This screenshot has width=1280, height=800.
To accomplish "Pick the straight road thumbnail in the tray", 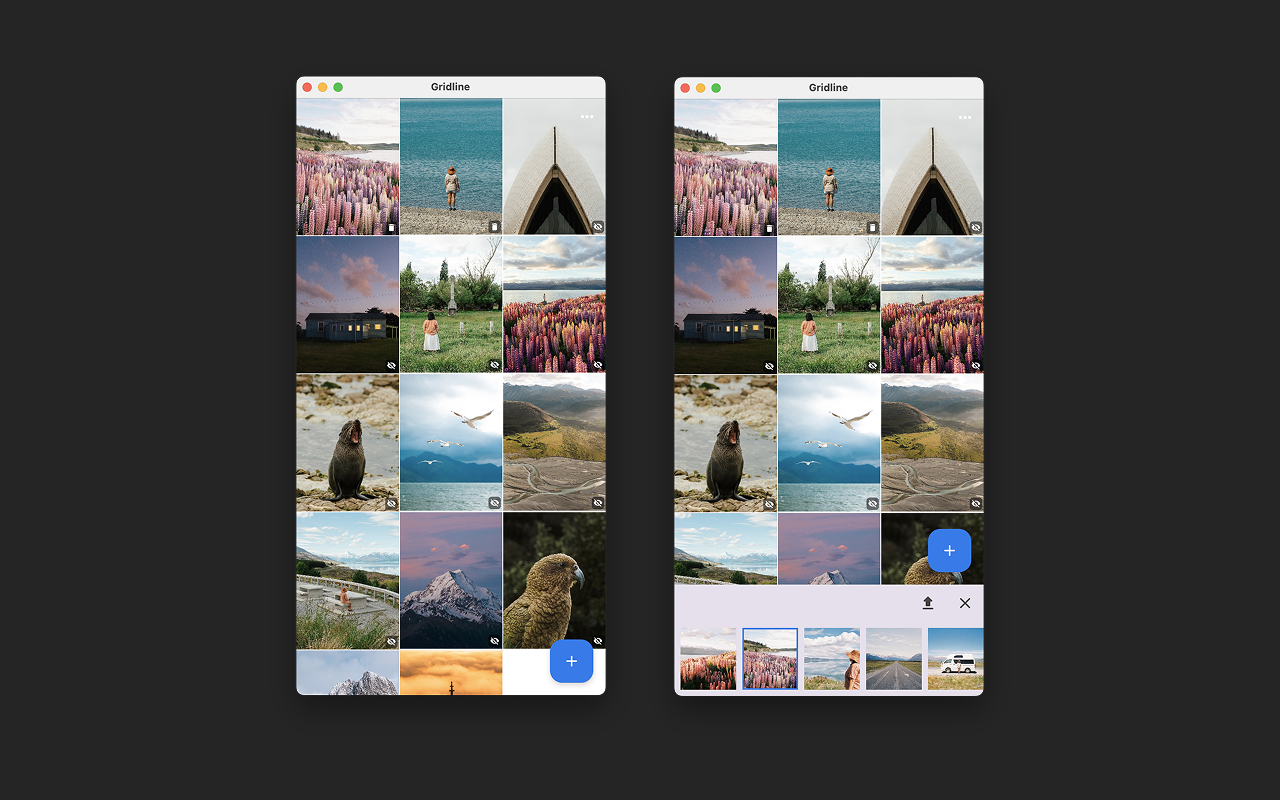I will pos(894,659).
